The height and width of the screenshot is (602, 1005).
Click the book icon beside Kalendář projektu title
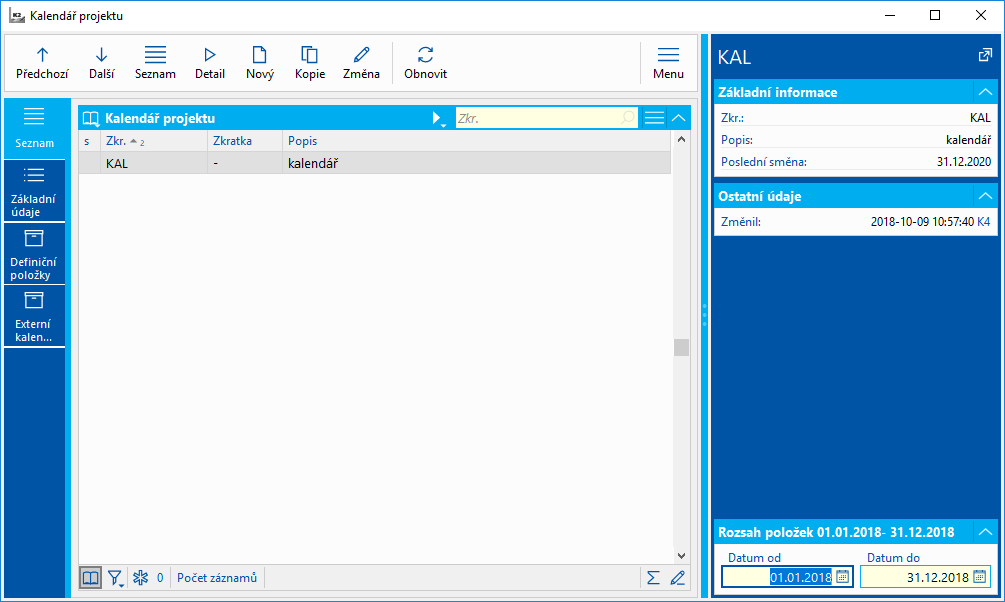(x=91, y=119)
